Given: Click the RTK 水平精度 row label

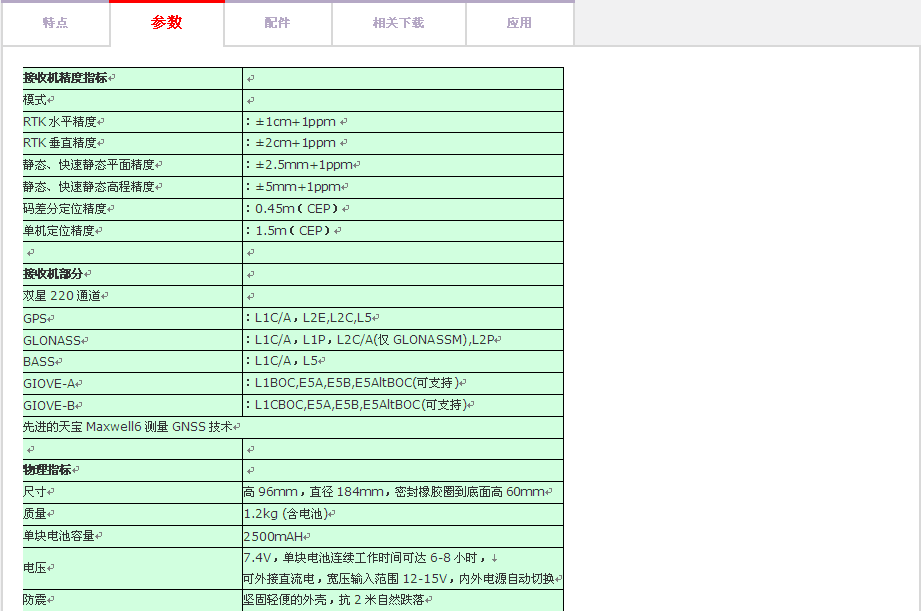Looking at the screenshot, I should tap(61, 122).
